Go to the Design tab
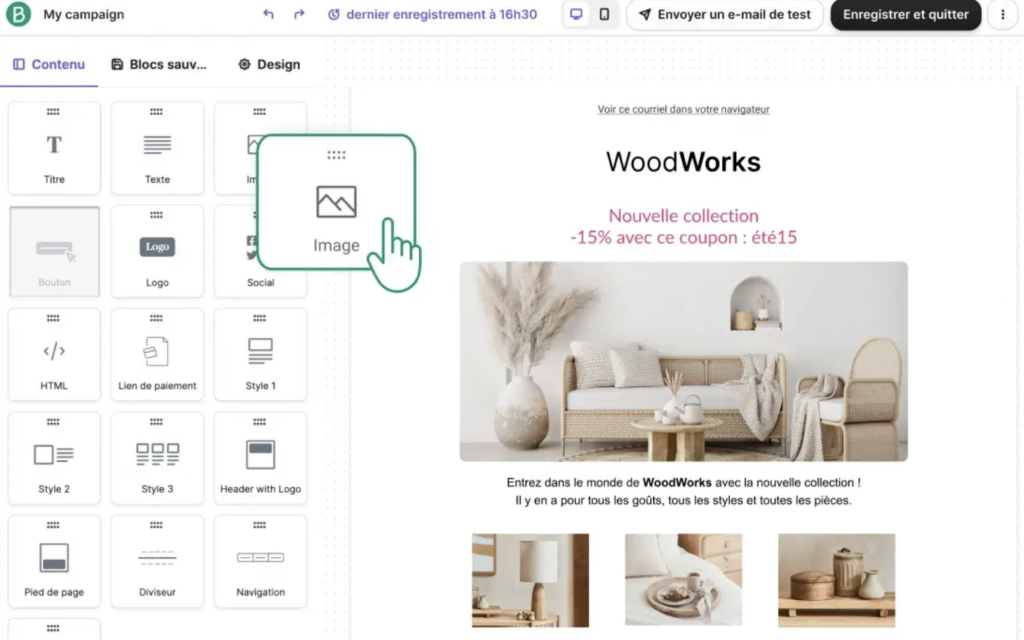The width and height of the screenshot is (1024, 640). (x=269, y=64)
